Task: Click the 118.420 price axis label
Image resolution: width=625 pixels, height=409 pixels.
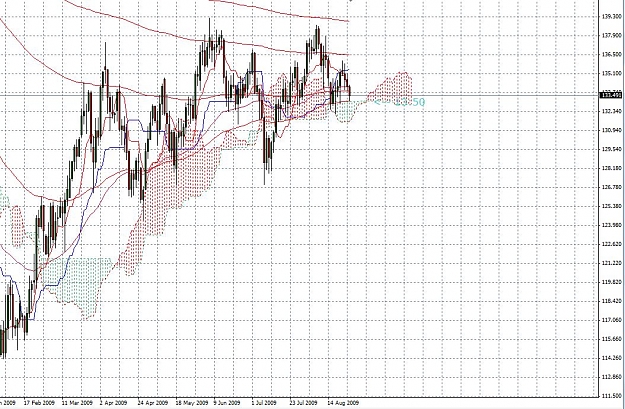Action: [612, 301]
